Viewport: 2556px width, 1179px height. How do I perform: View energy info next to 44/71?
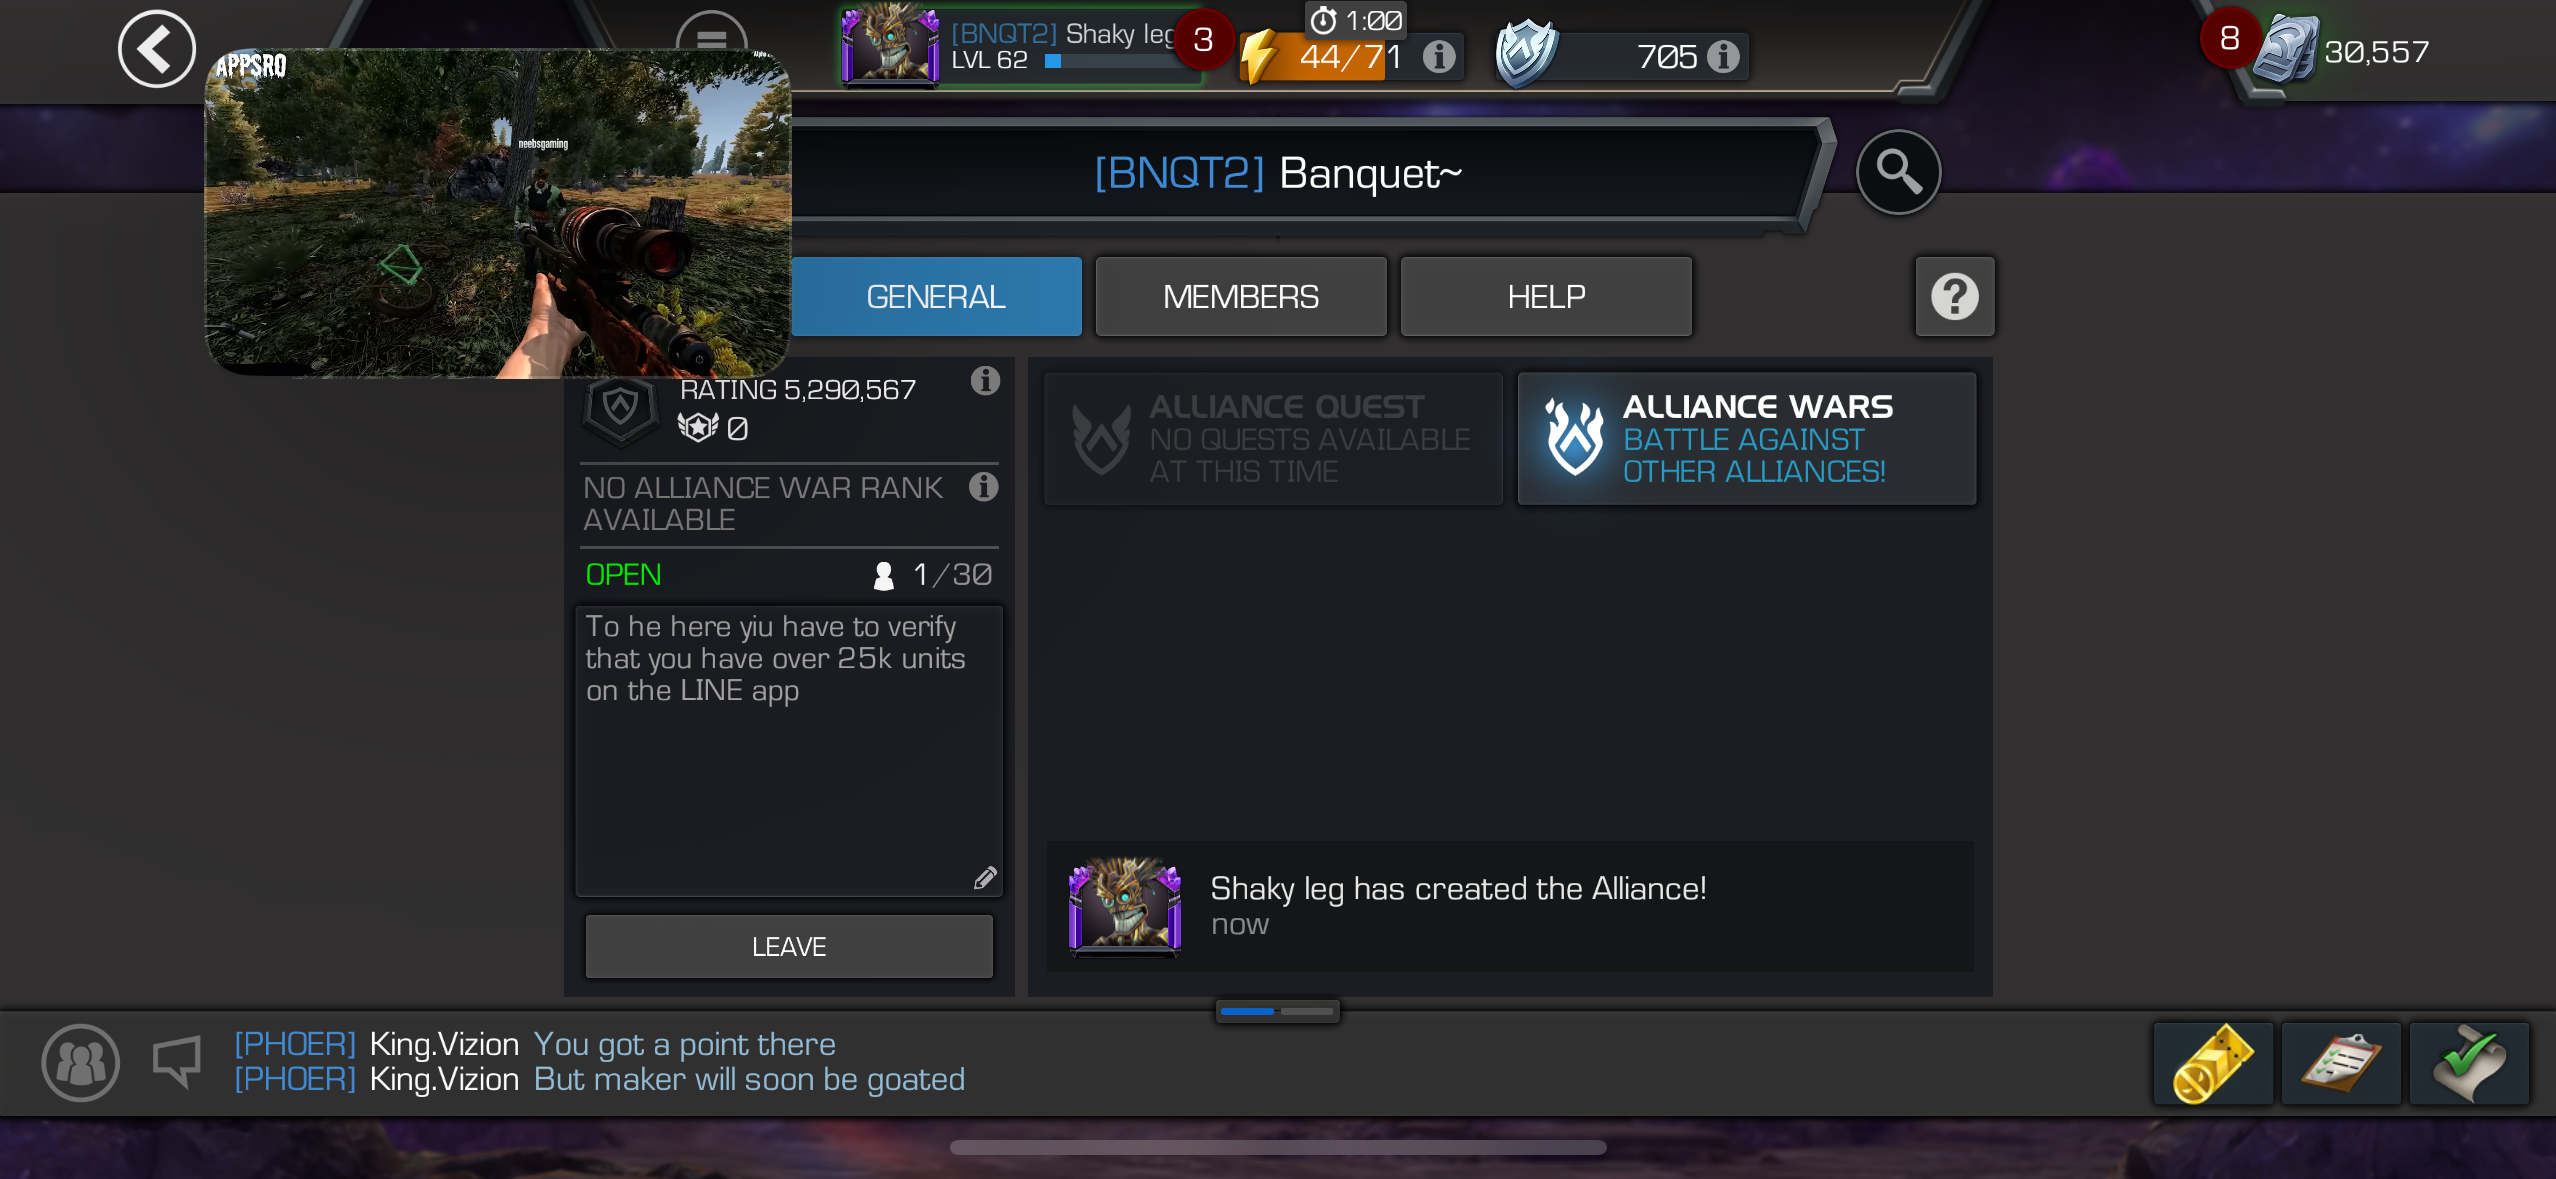point(1438,57)
